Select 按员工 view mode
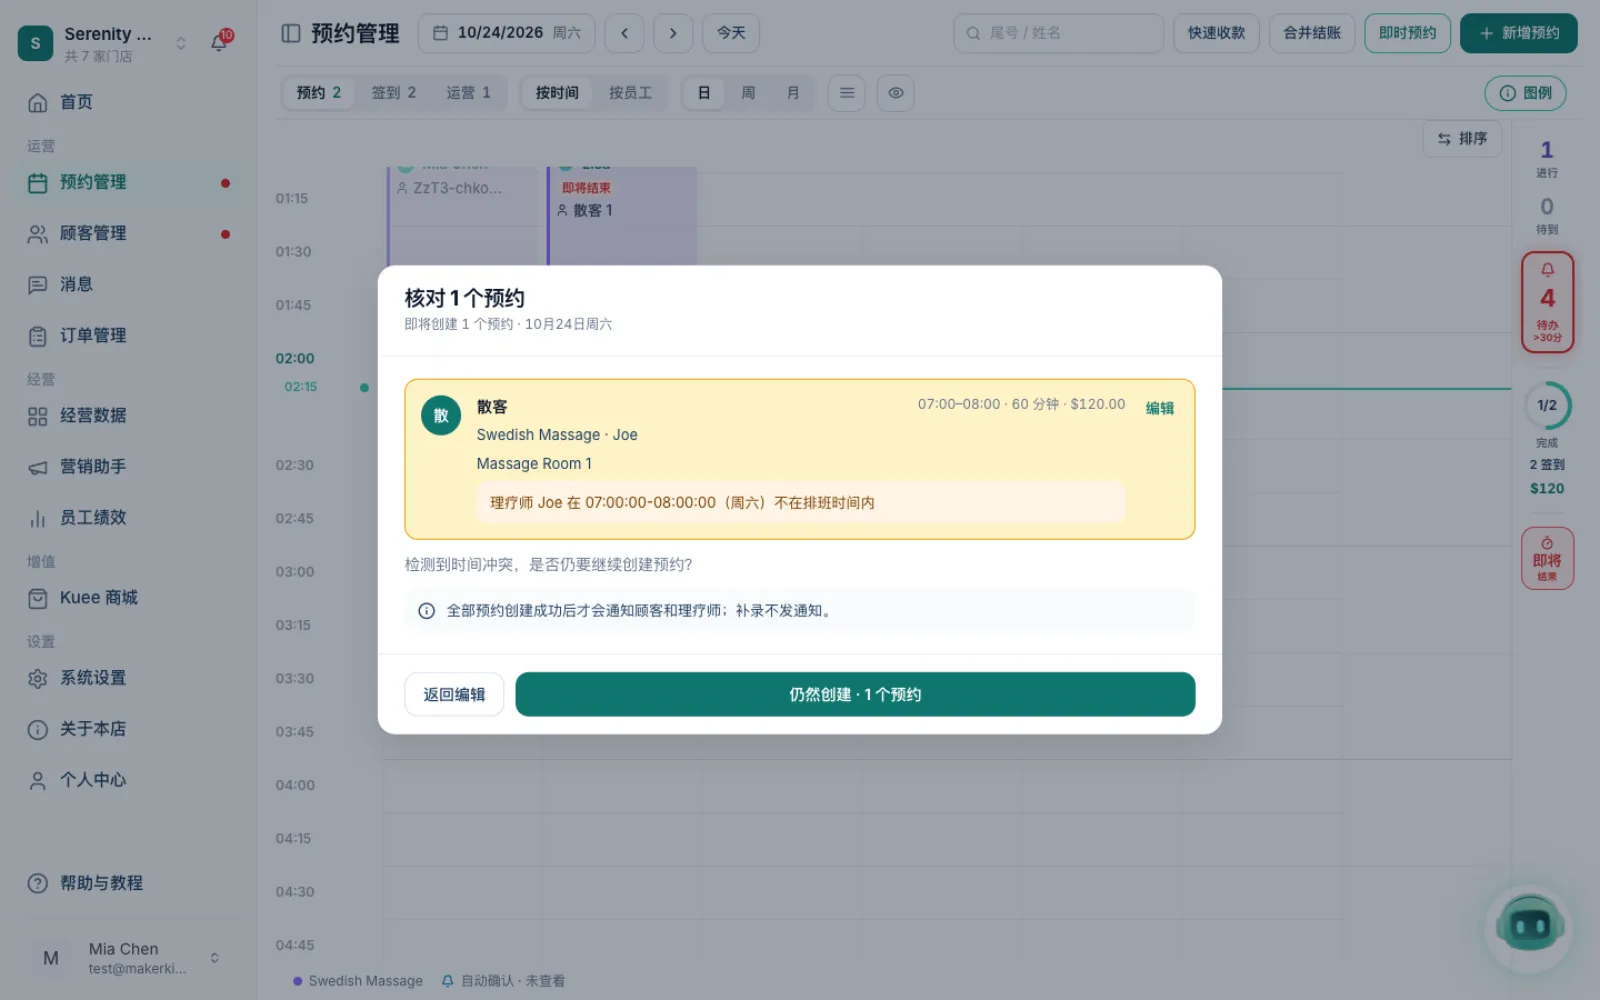 pos(630,93)
